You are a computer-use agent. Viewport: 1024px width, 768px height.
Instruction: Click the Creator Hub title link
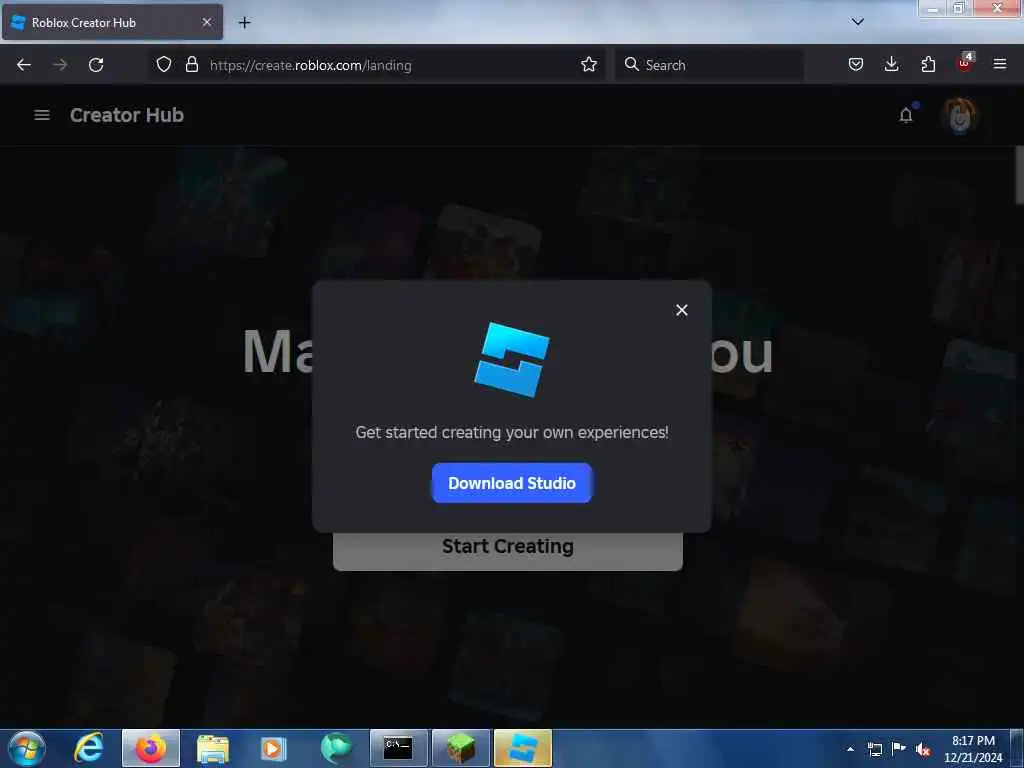click(x=127, y=115)
